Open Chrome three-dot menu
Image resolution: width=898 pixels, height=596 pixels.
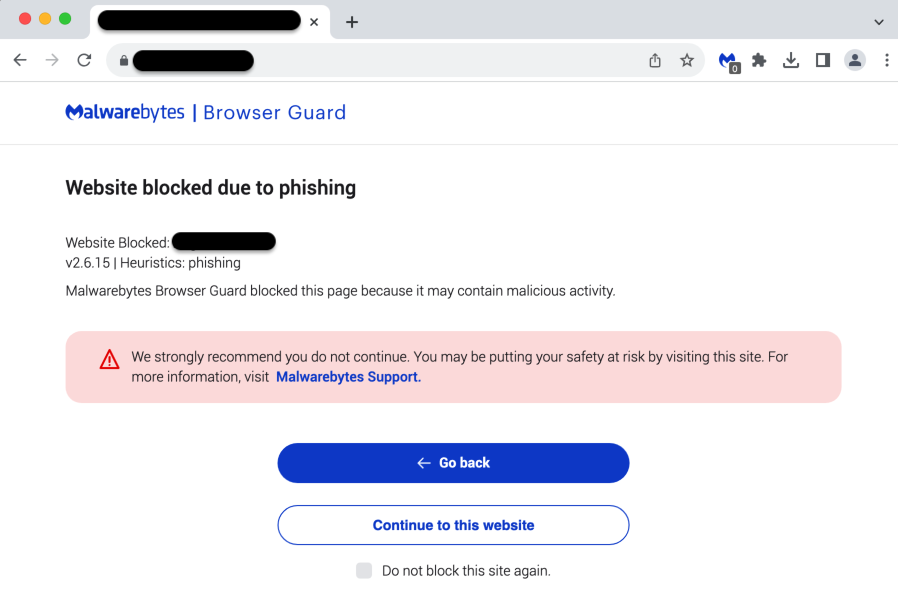[x=887, y=60]
